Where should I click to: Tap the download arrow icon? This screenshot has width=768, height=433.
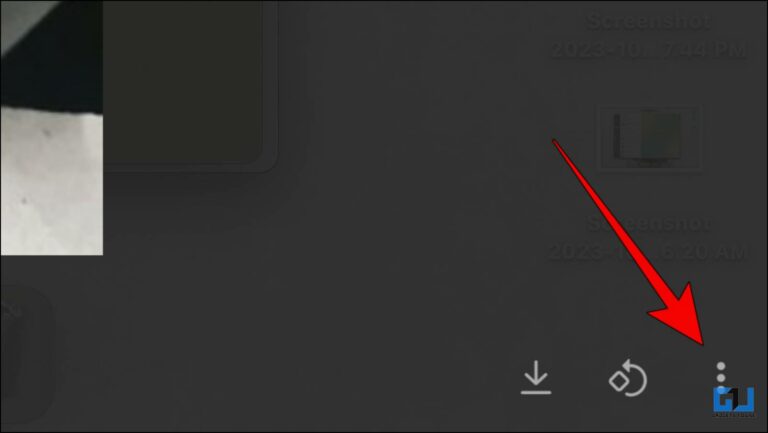point(536,377)
